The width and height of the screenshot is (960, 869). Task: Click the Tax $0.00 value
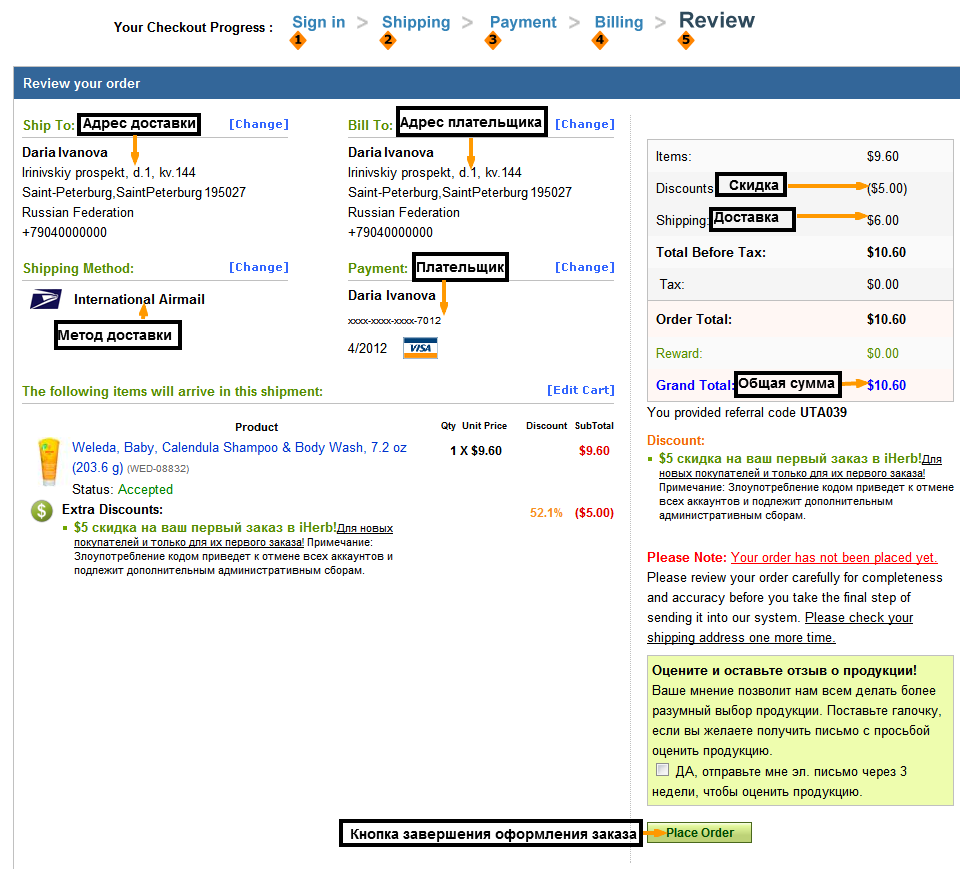click(883, 284)
